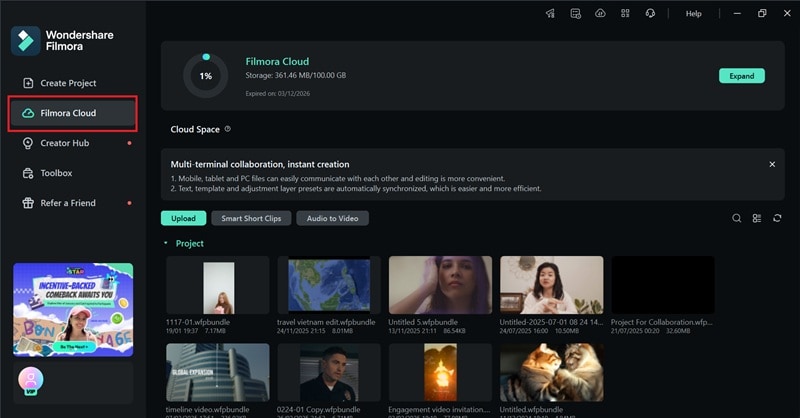Image resolution: width=800 pixels, height=418 pixels.
Task: Click the 'timeline video.wfpbundle' file name
Action: 208,409
